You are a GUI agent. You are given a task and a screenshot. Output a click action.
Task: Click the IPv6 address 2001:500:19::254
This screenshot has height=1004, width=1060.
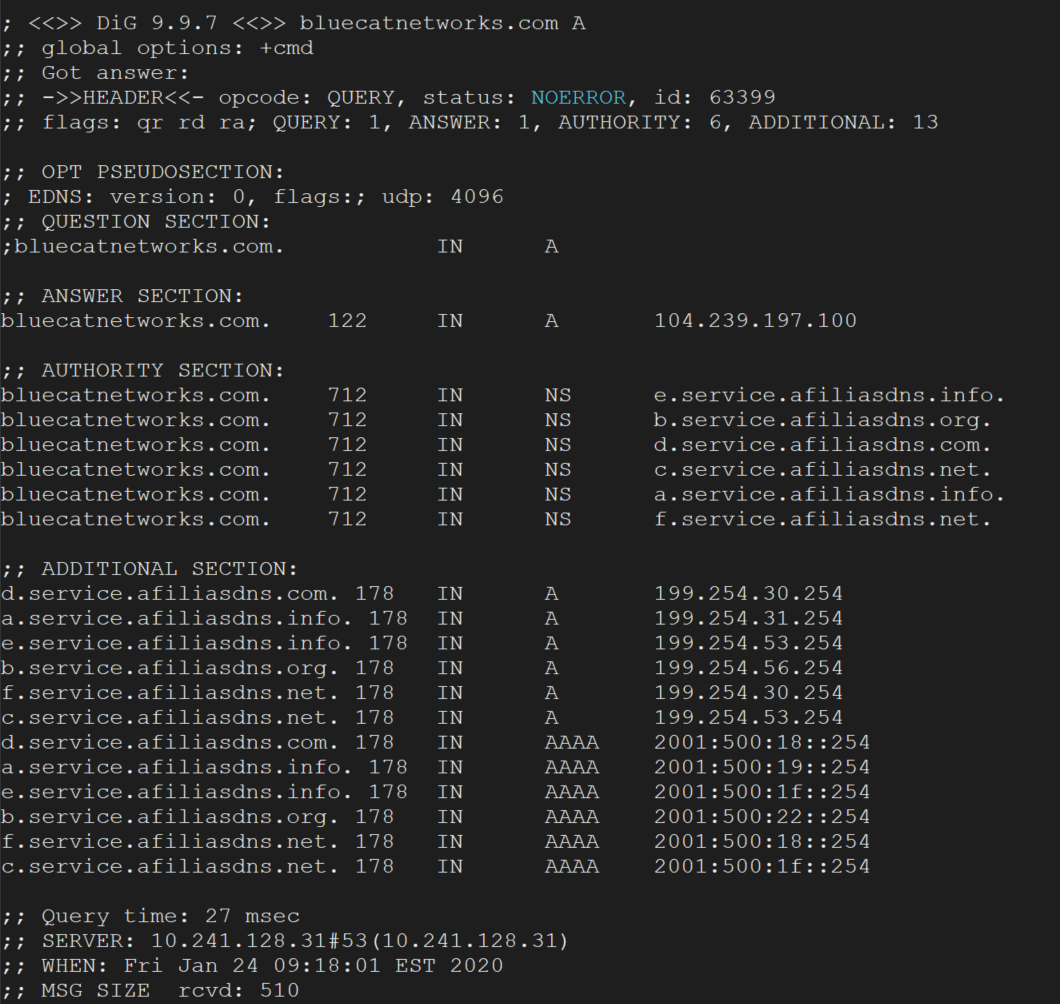[762, 767]
